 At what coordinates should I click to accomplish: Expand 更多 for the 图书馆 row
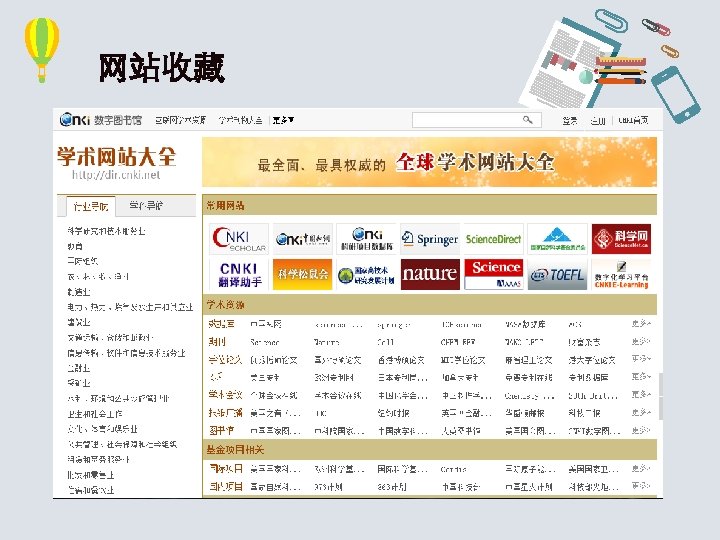pyautogui.click(x=641, y=430)
